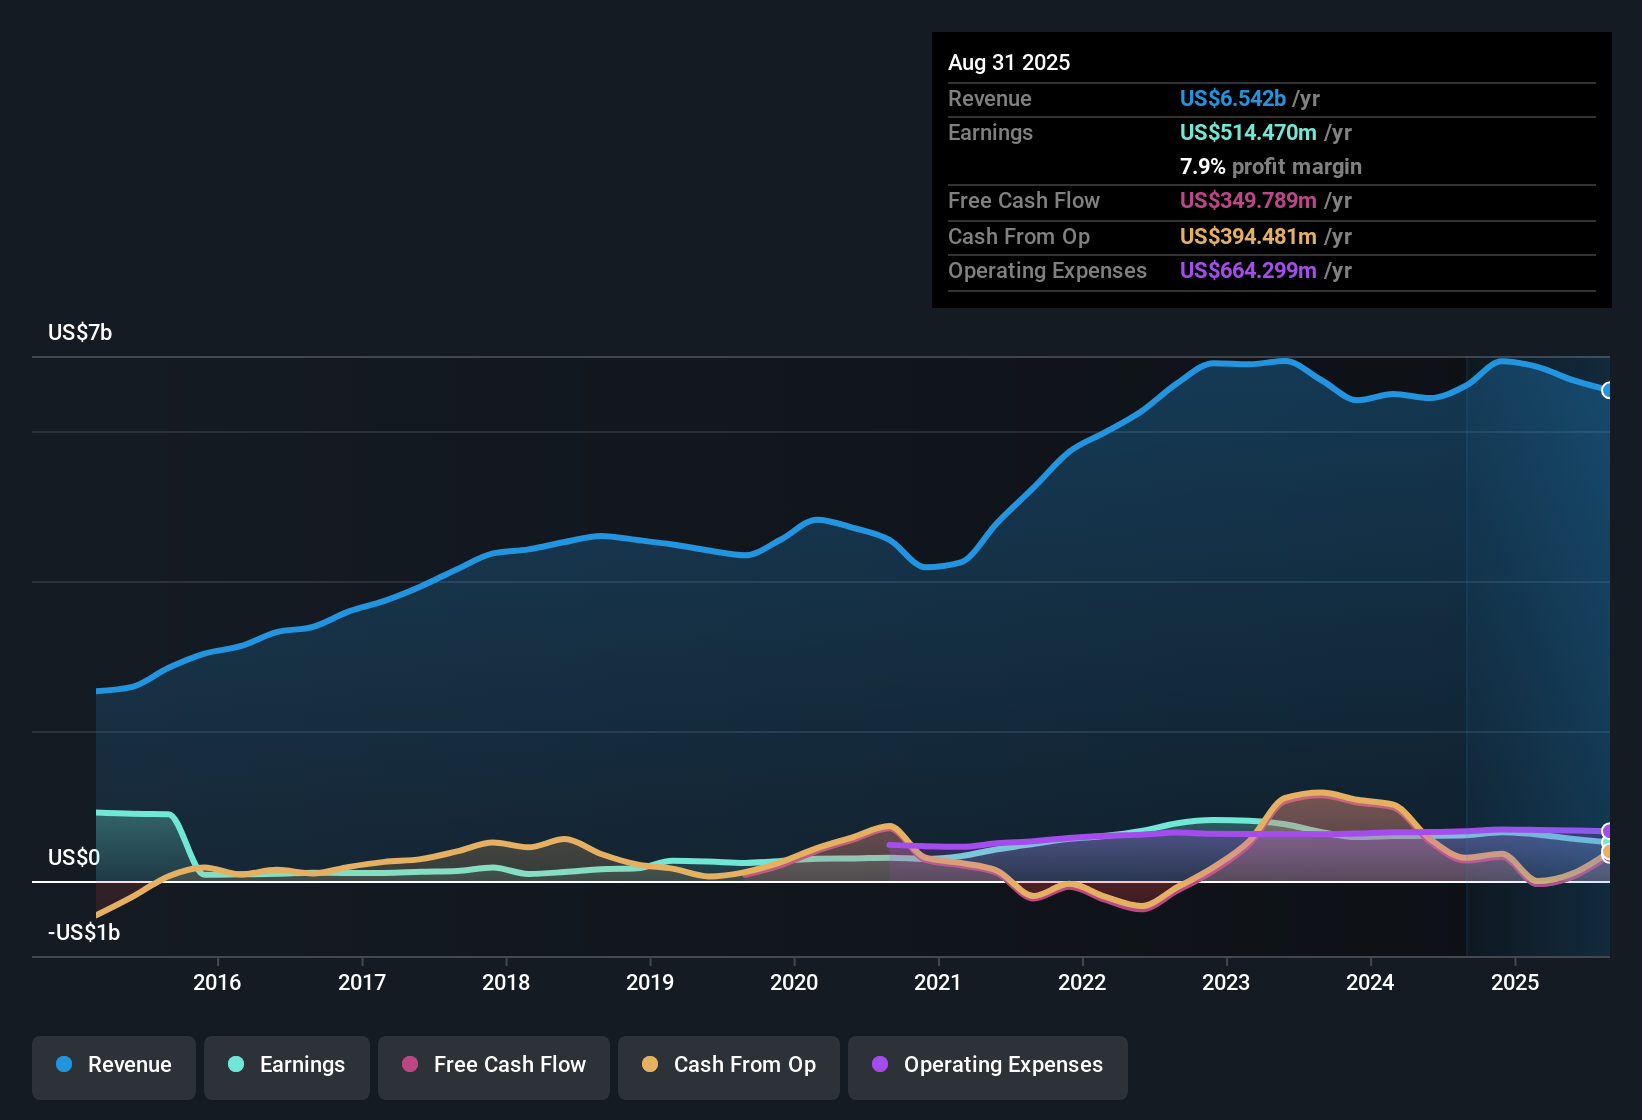Select the teal Earnings legend dot icon
This screenshot has width=1642, height=1120.
tap(236, 1065)
